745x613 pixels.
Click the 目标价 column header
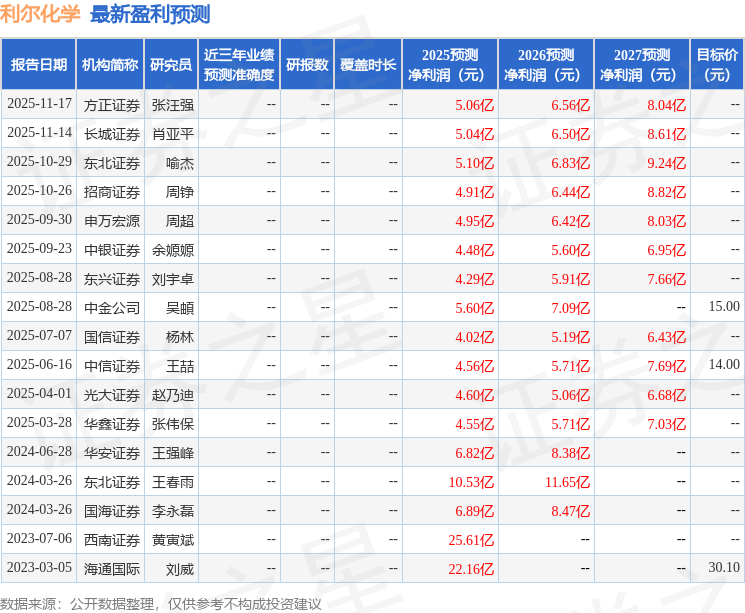pos(716,65)
